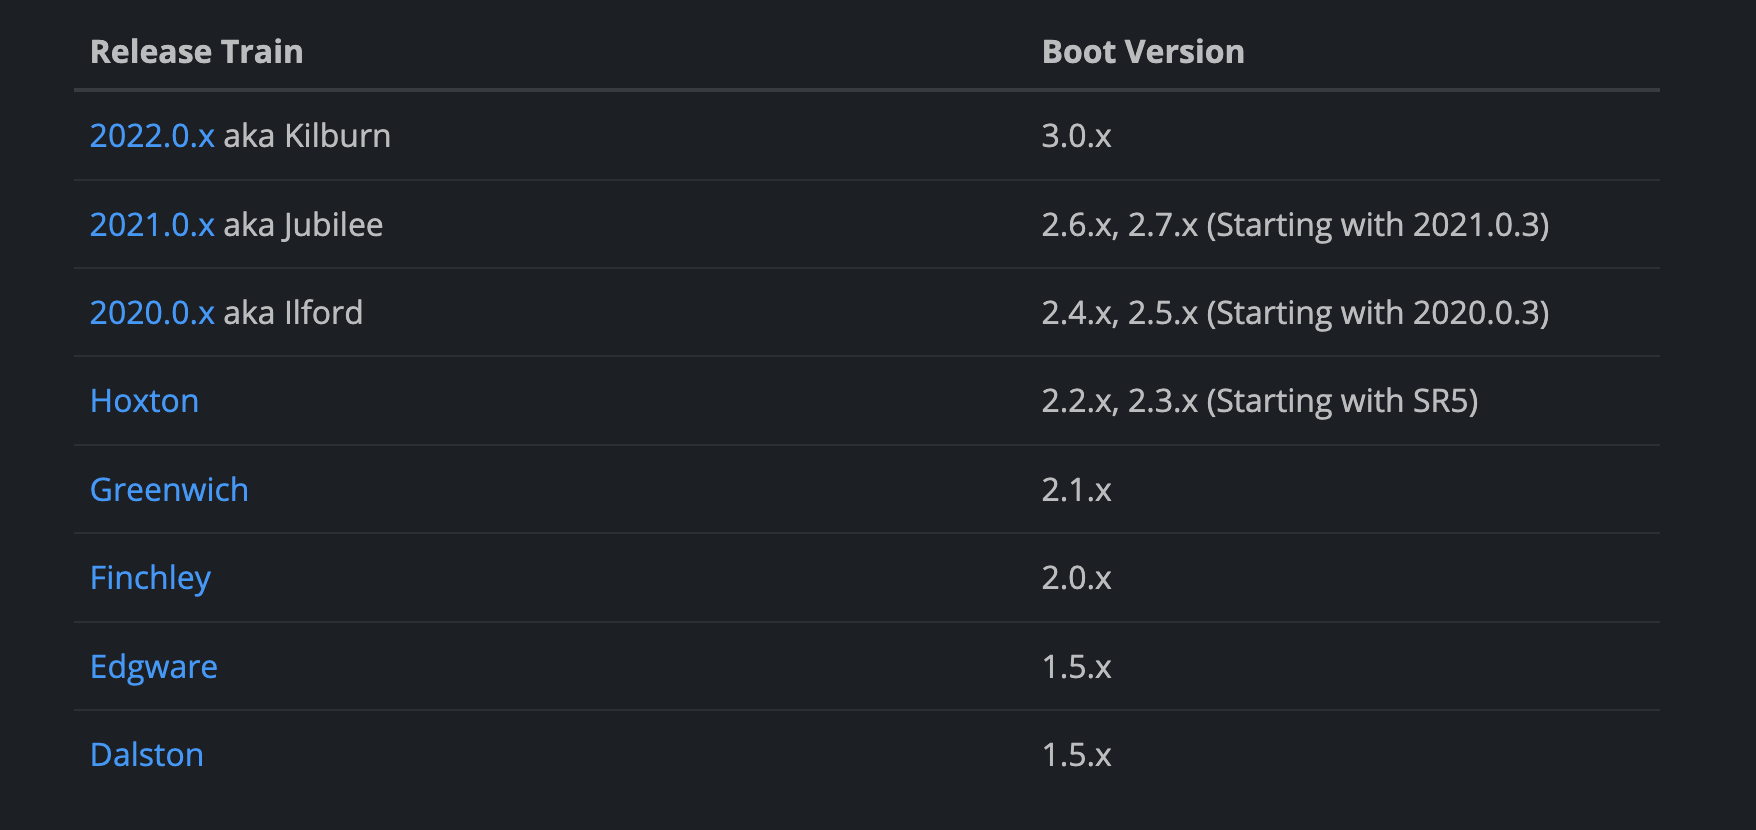Click the Boot Version column header
1756x830 pixels.
click(1142, 52)
